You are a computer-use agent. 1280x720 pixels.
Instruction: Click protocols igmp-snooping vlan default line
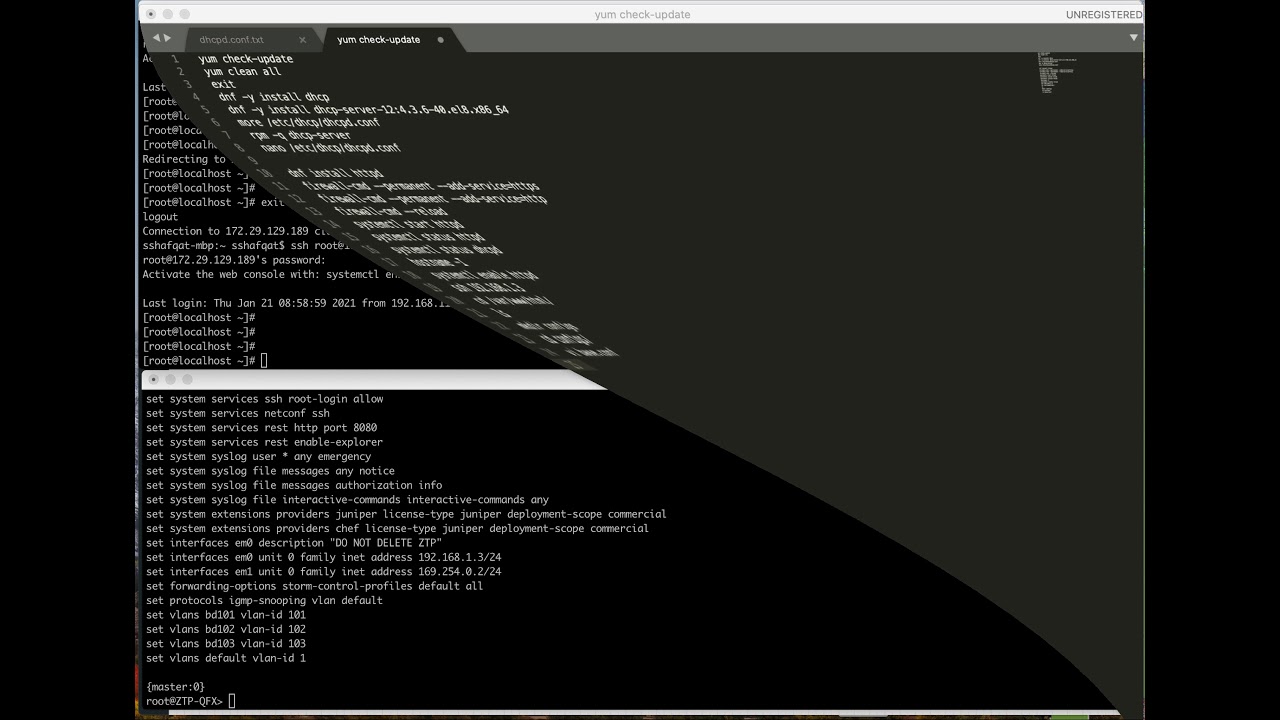pos(264,601)
